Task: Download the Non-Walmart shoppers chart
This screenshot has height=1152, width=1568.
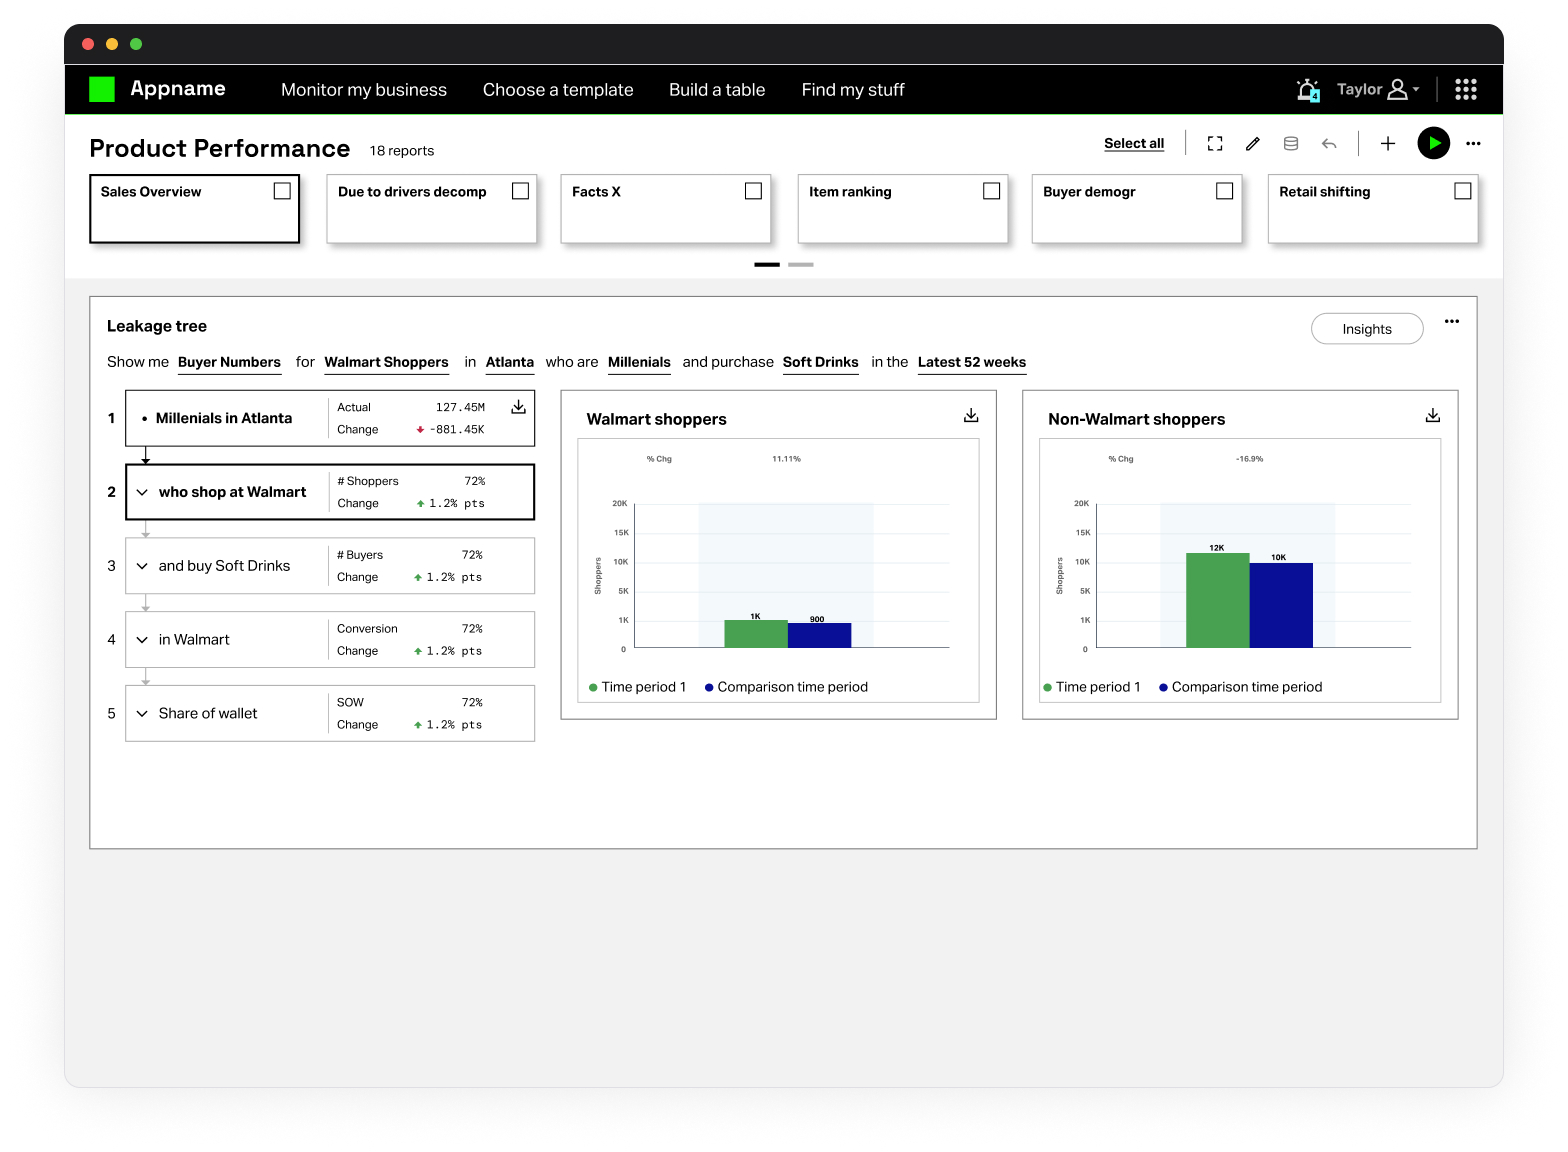Action: click(1432, 416)
